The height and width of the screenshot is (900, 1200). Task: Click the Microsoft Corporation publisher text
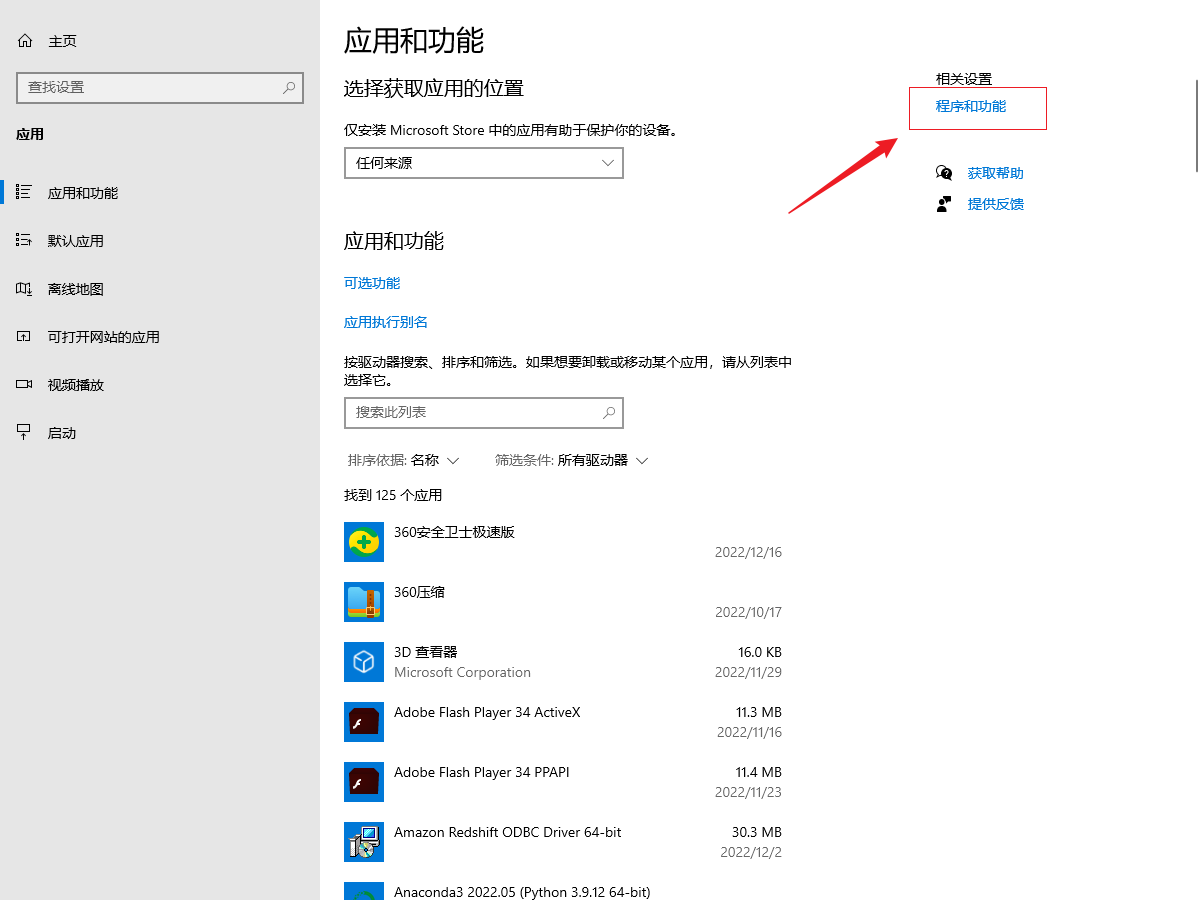(462, 672)
